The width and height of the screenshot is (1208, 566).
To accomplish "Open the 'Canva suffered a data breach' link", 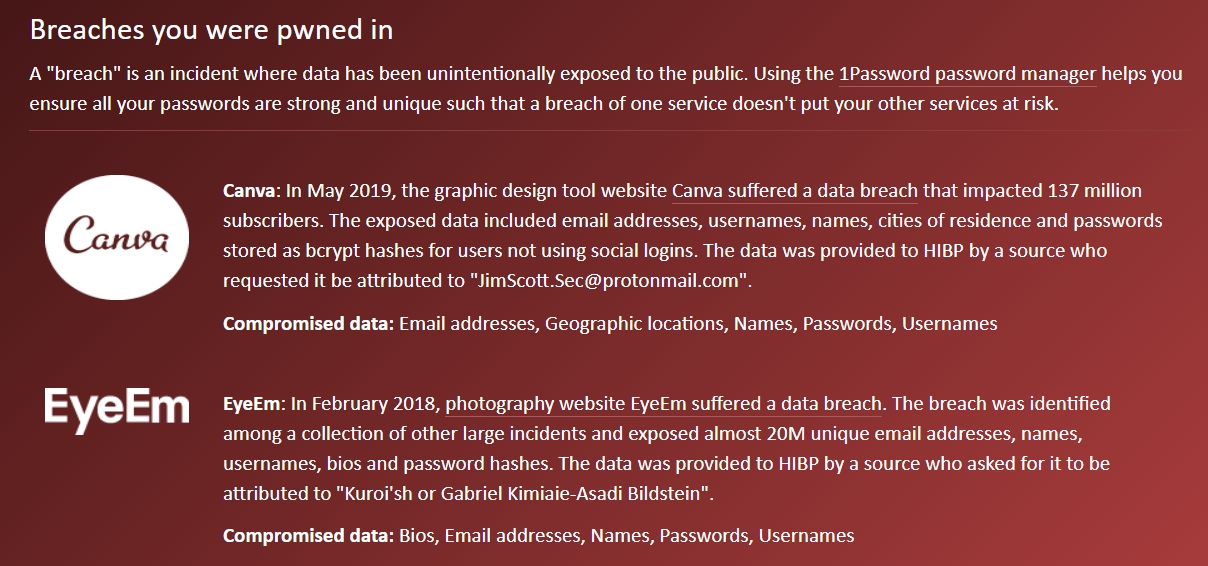I will pyautogui.click(x=795, y=190).
